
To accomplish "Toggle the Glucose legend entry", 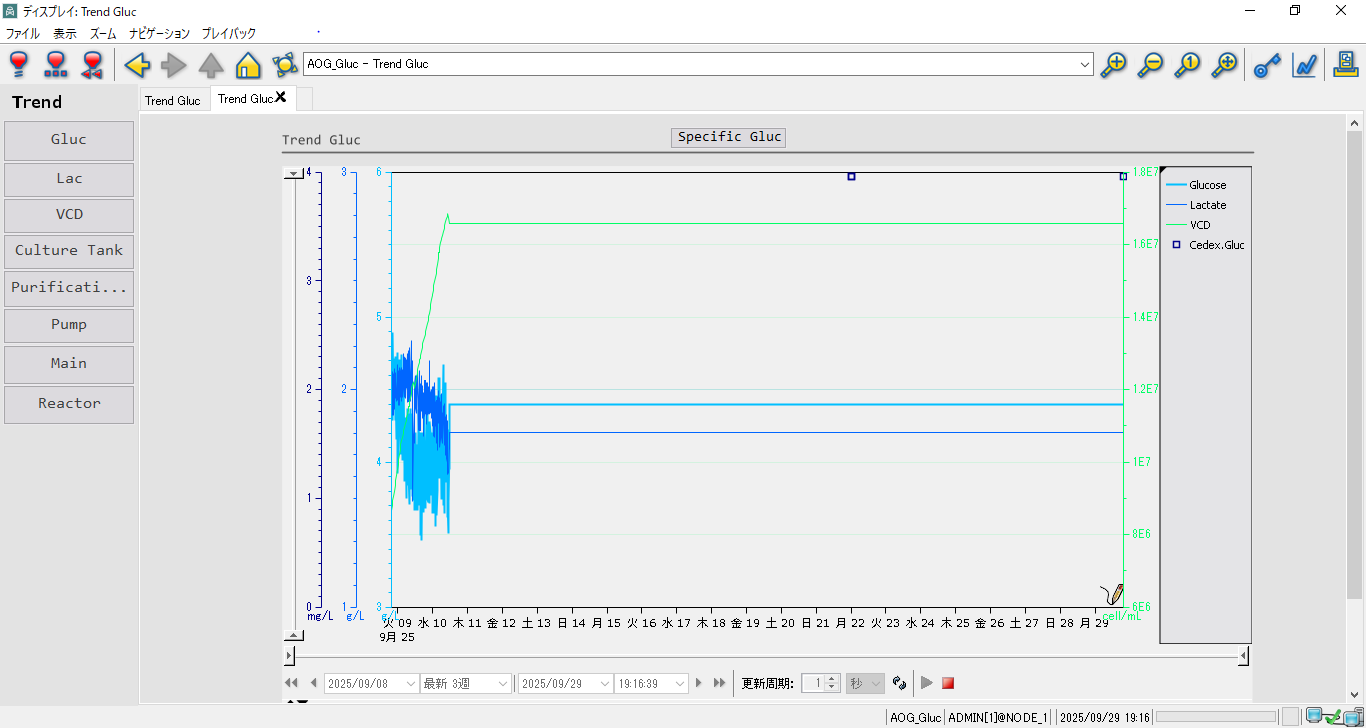I will [1207, 185].
